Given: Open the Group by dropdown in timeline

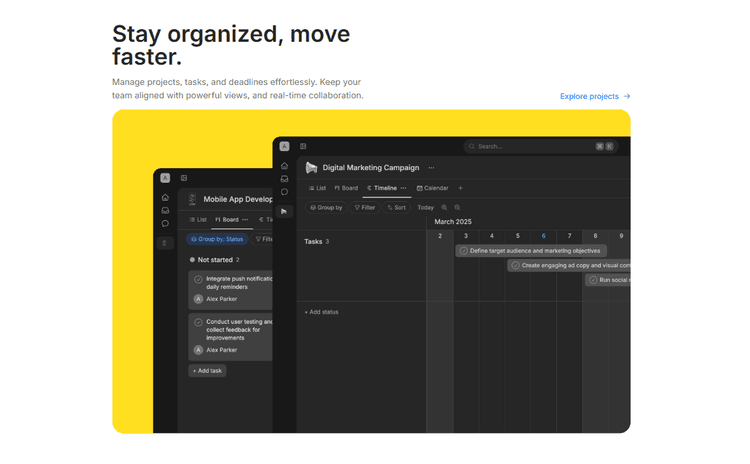Looking at the screenshot, I should pos(326,208).
